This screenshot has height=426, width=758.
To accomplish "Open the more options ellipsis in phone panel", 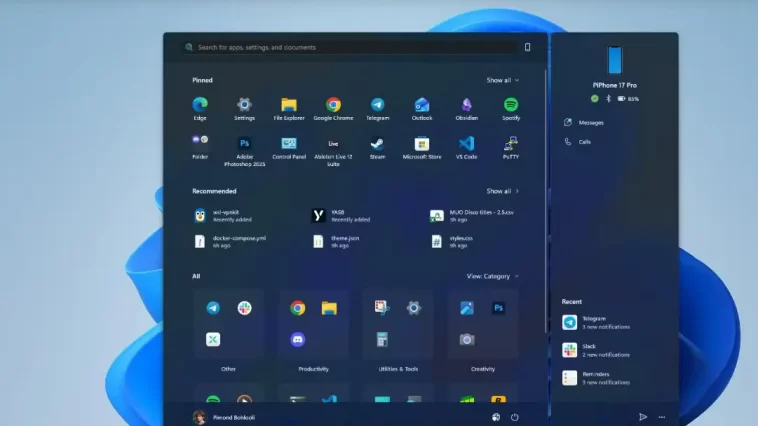I will [x=662, y=417].
